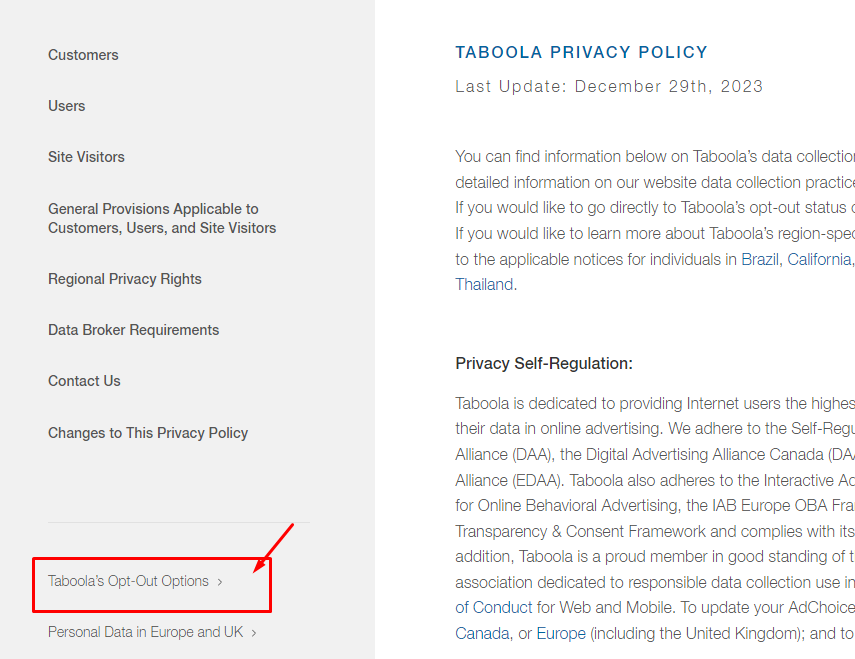The width and height of the screenshot is (855, 659).
Task: Select Changes to This Privacy Policy
Action: click(x=148, y=433)
